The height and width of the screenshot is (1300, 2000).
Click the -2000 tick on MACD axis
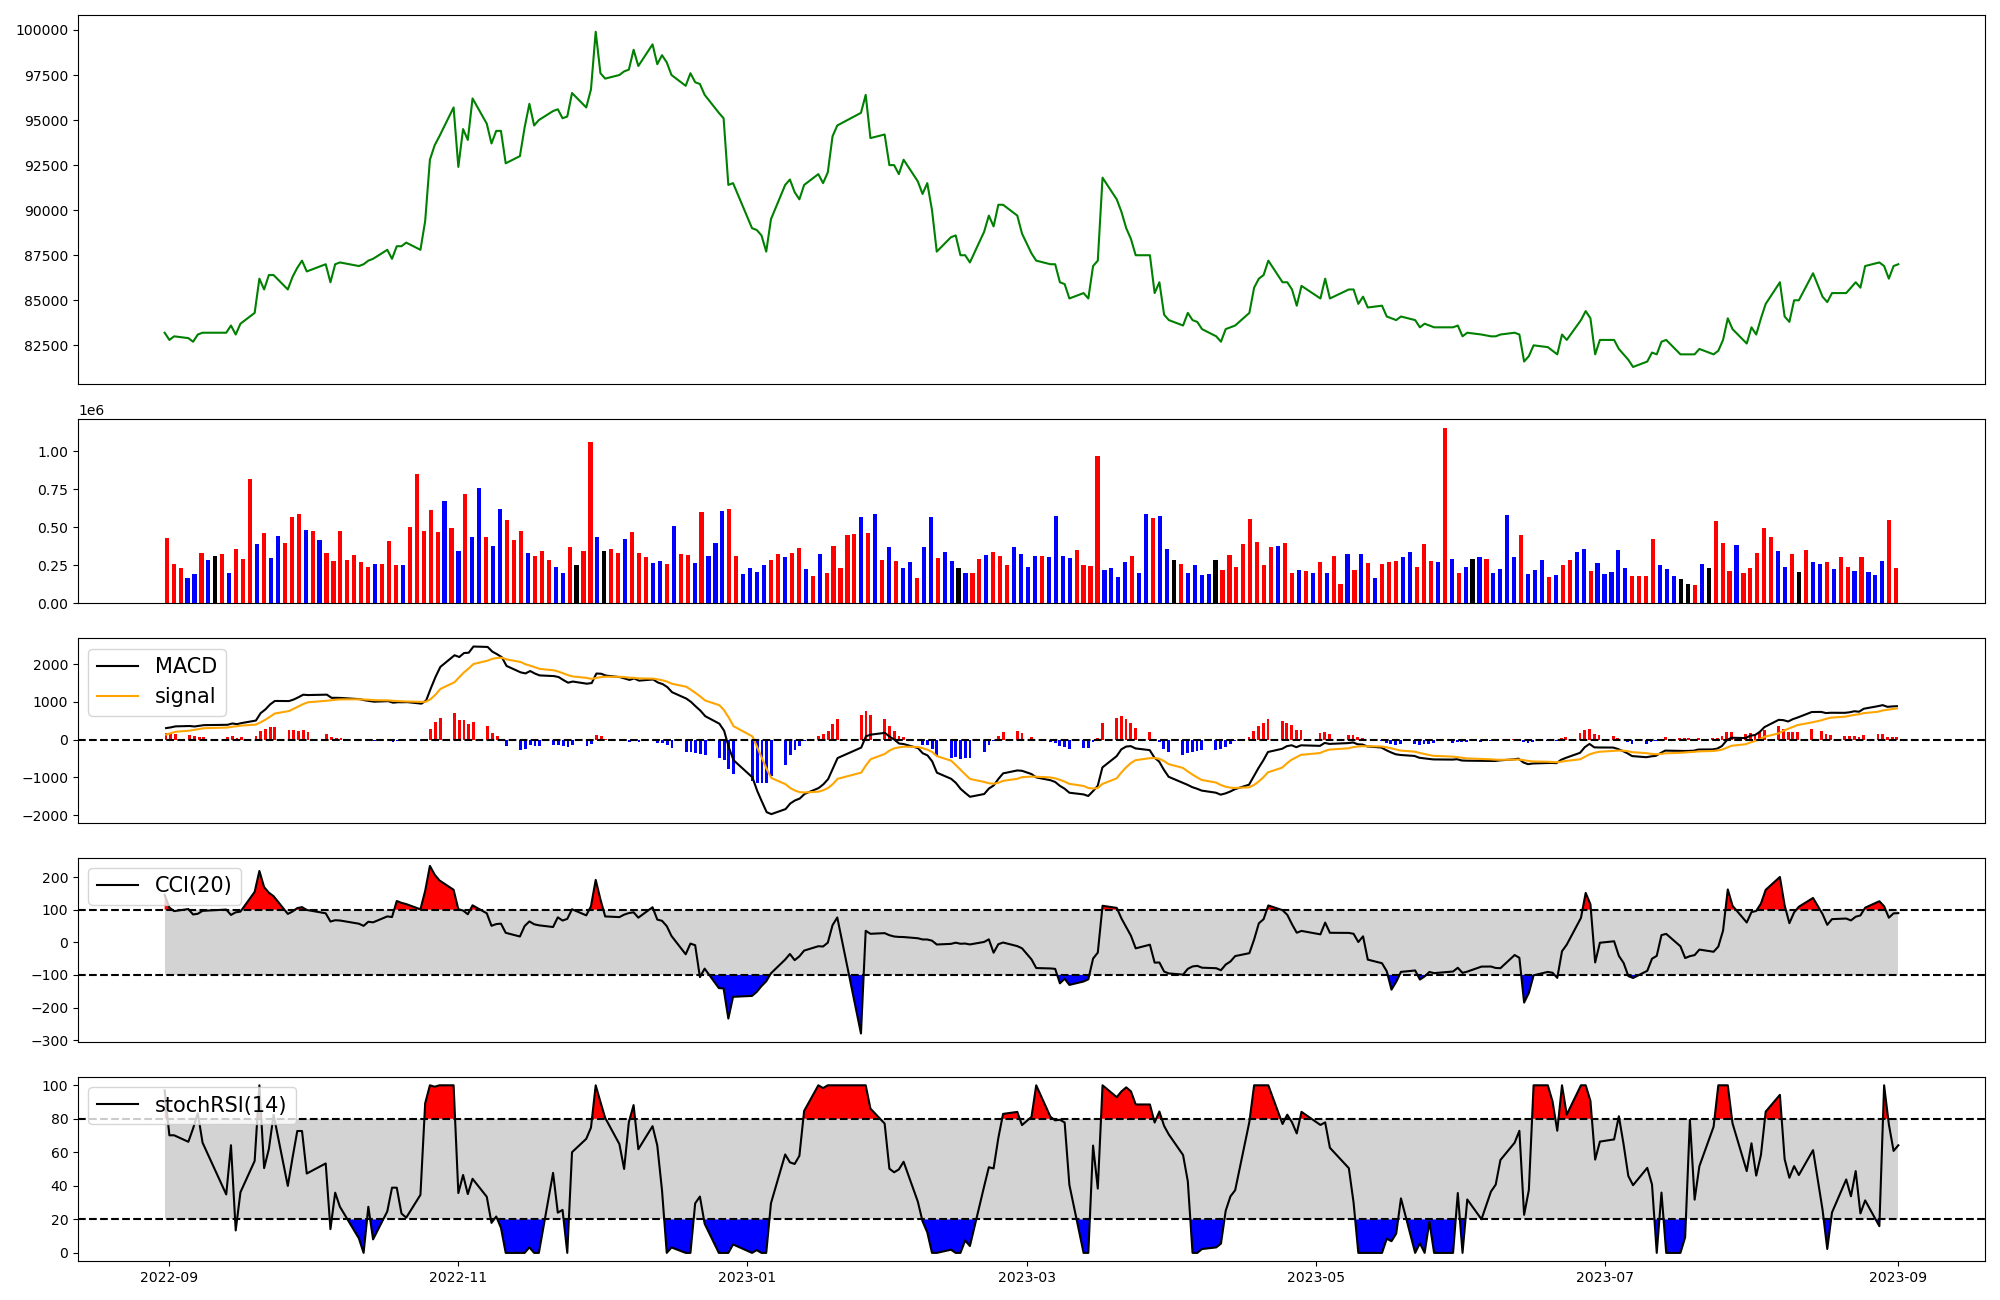[47, 816]
